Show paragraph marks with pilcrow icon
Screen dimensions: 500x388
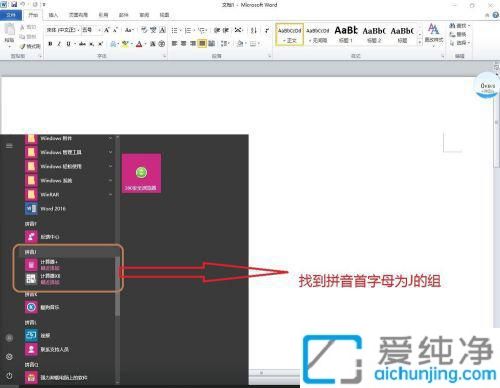[267, 30]
